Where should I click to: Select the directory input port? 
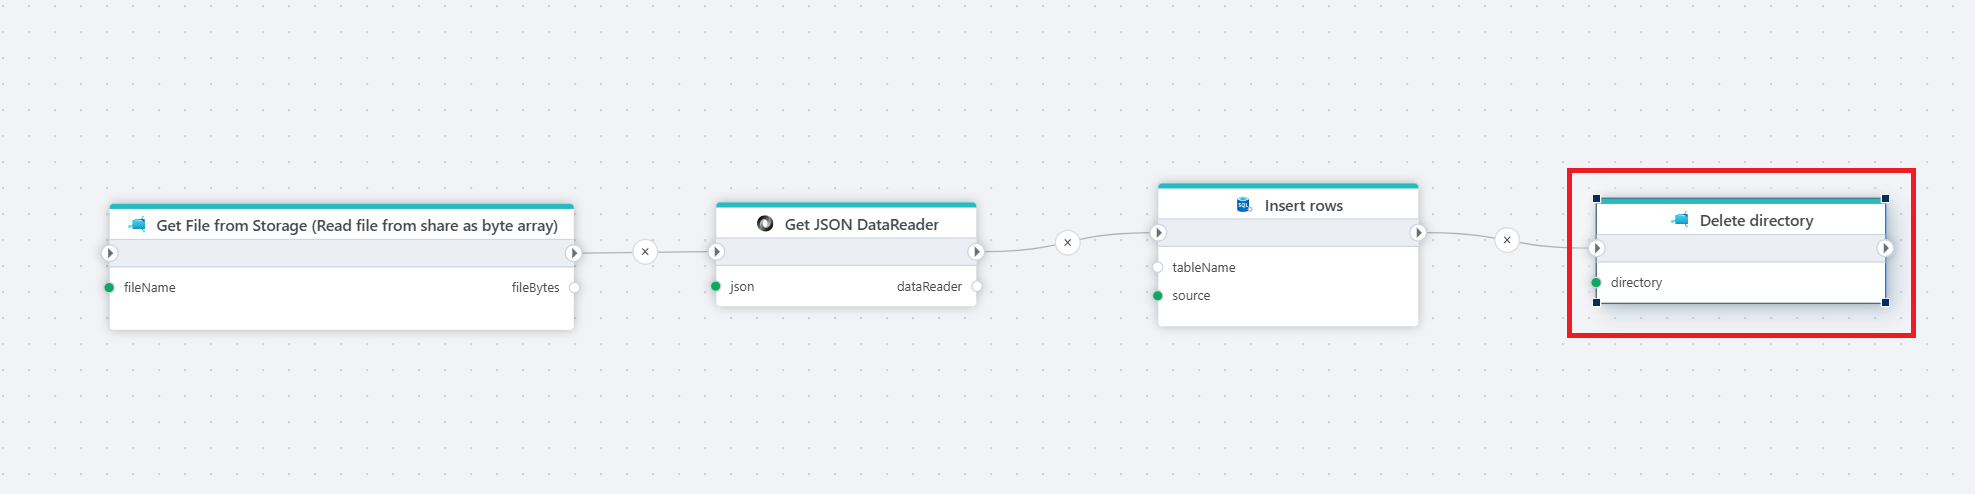click(1597, 283)
